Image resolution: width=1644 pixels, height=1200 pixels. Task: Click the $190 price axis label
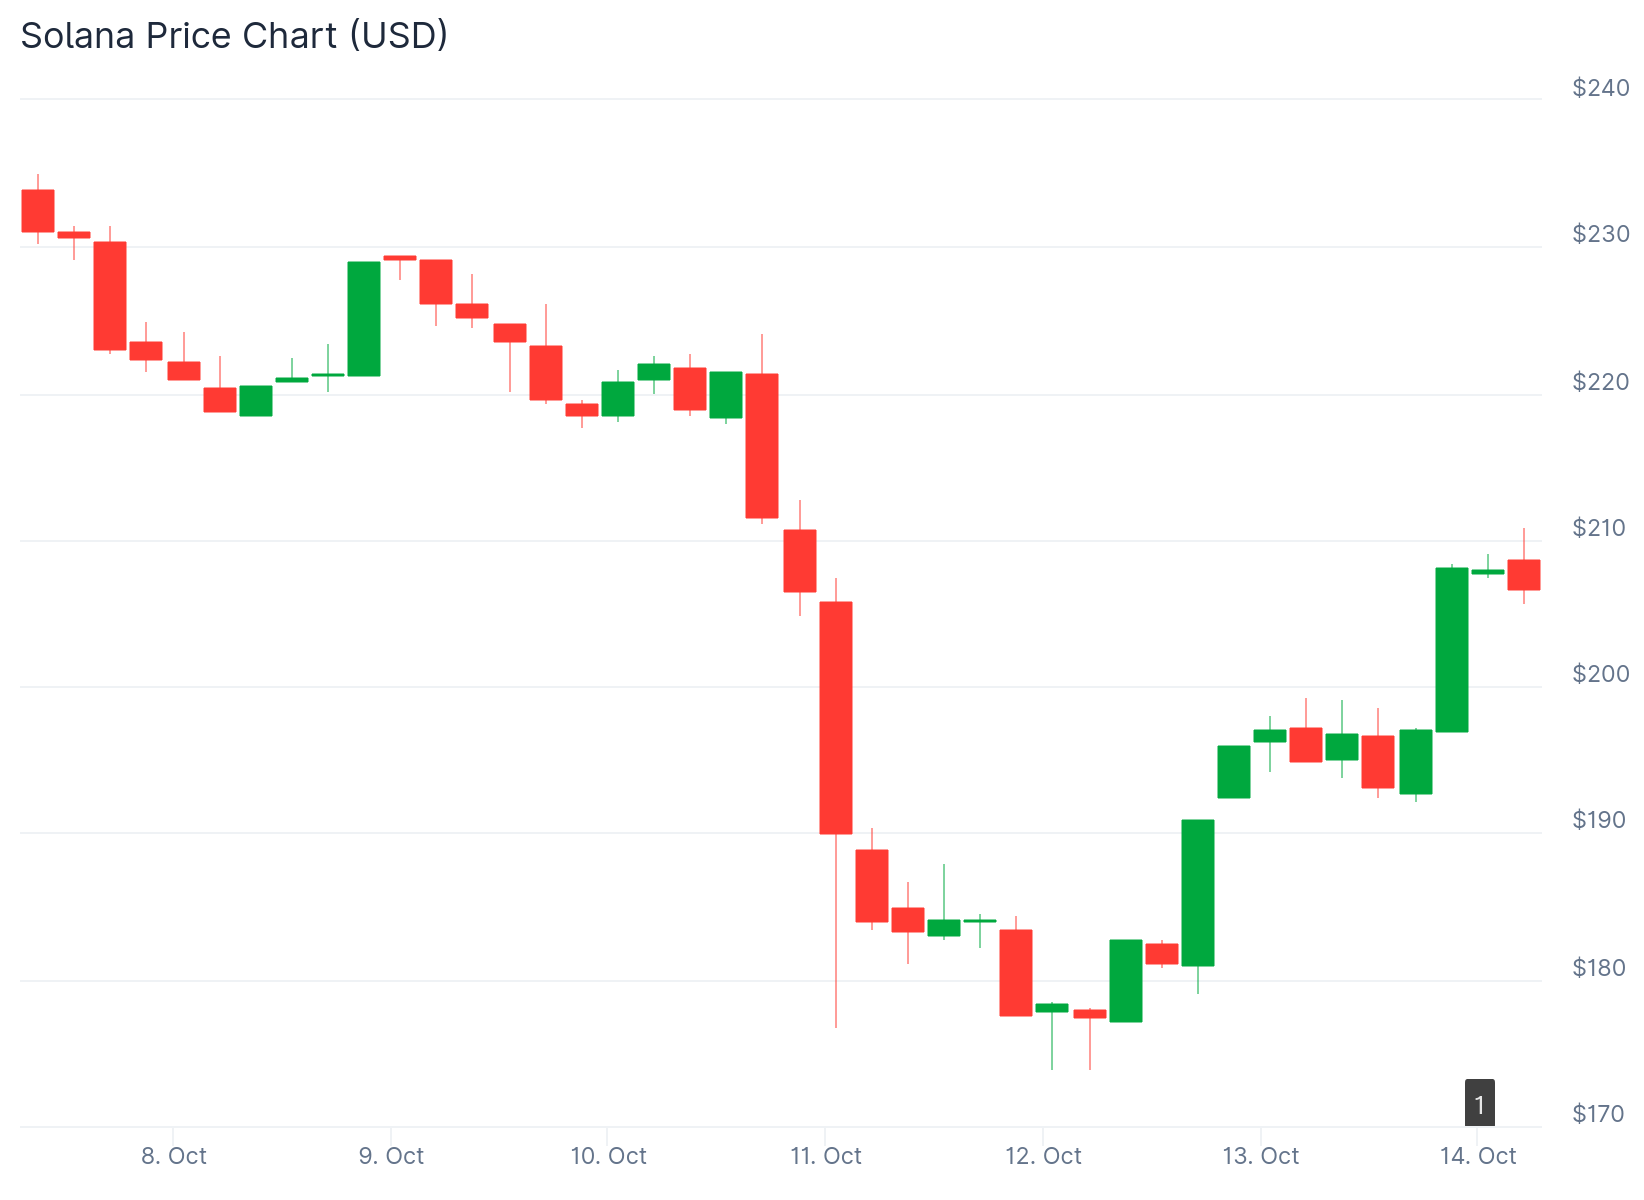[1600, 820]
